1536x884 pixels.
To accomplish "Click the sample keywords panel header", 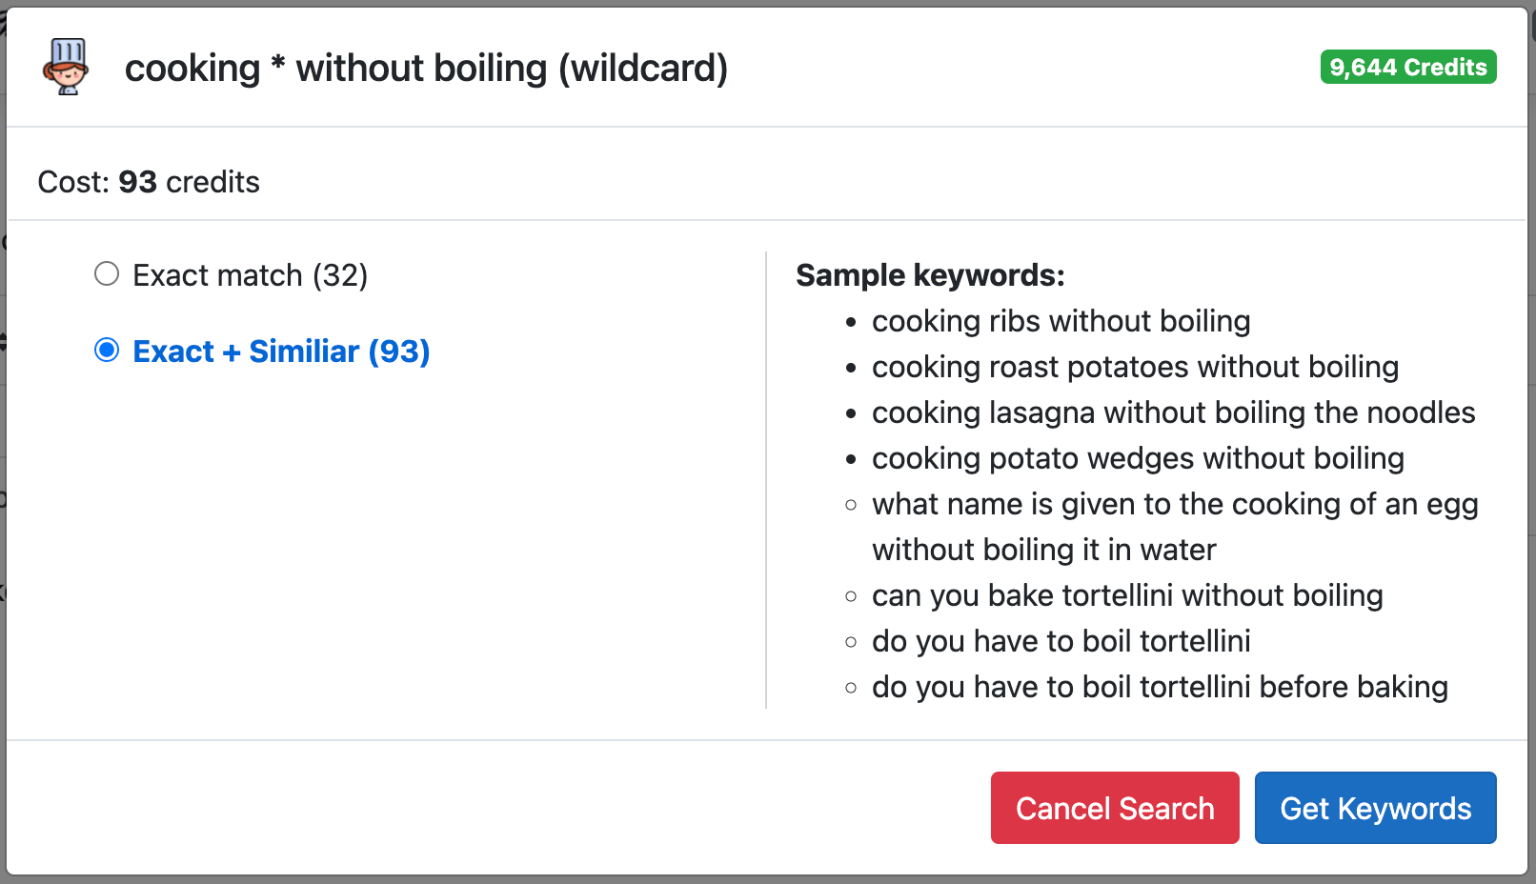I will 930,275.
